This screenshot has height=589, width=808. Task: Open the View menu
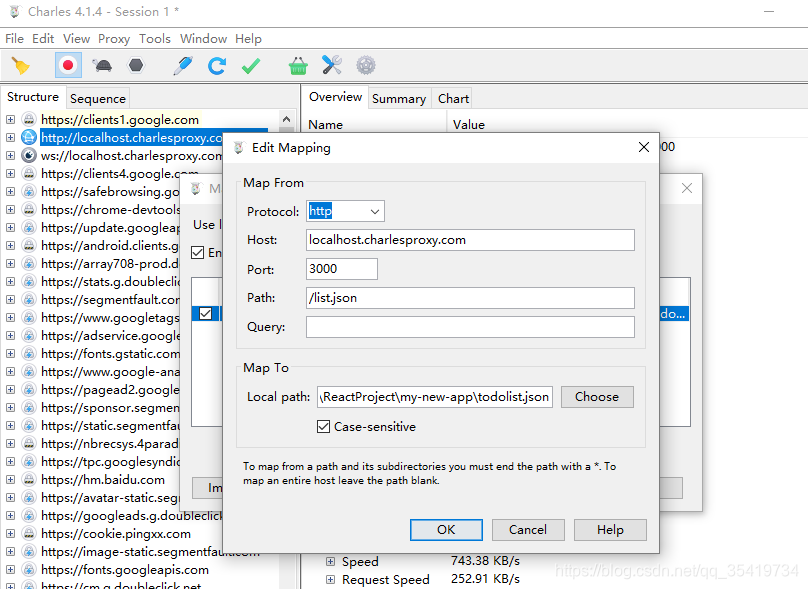point(76,39)
